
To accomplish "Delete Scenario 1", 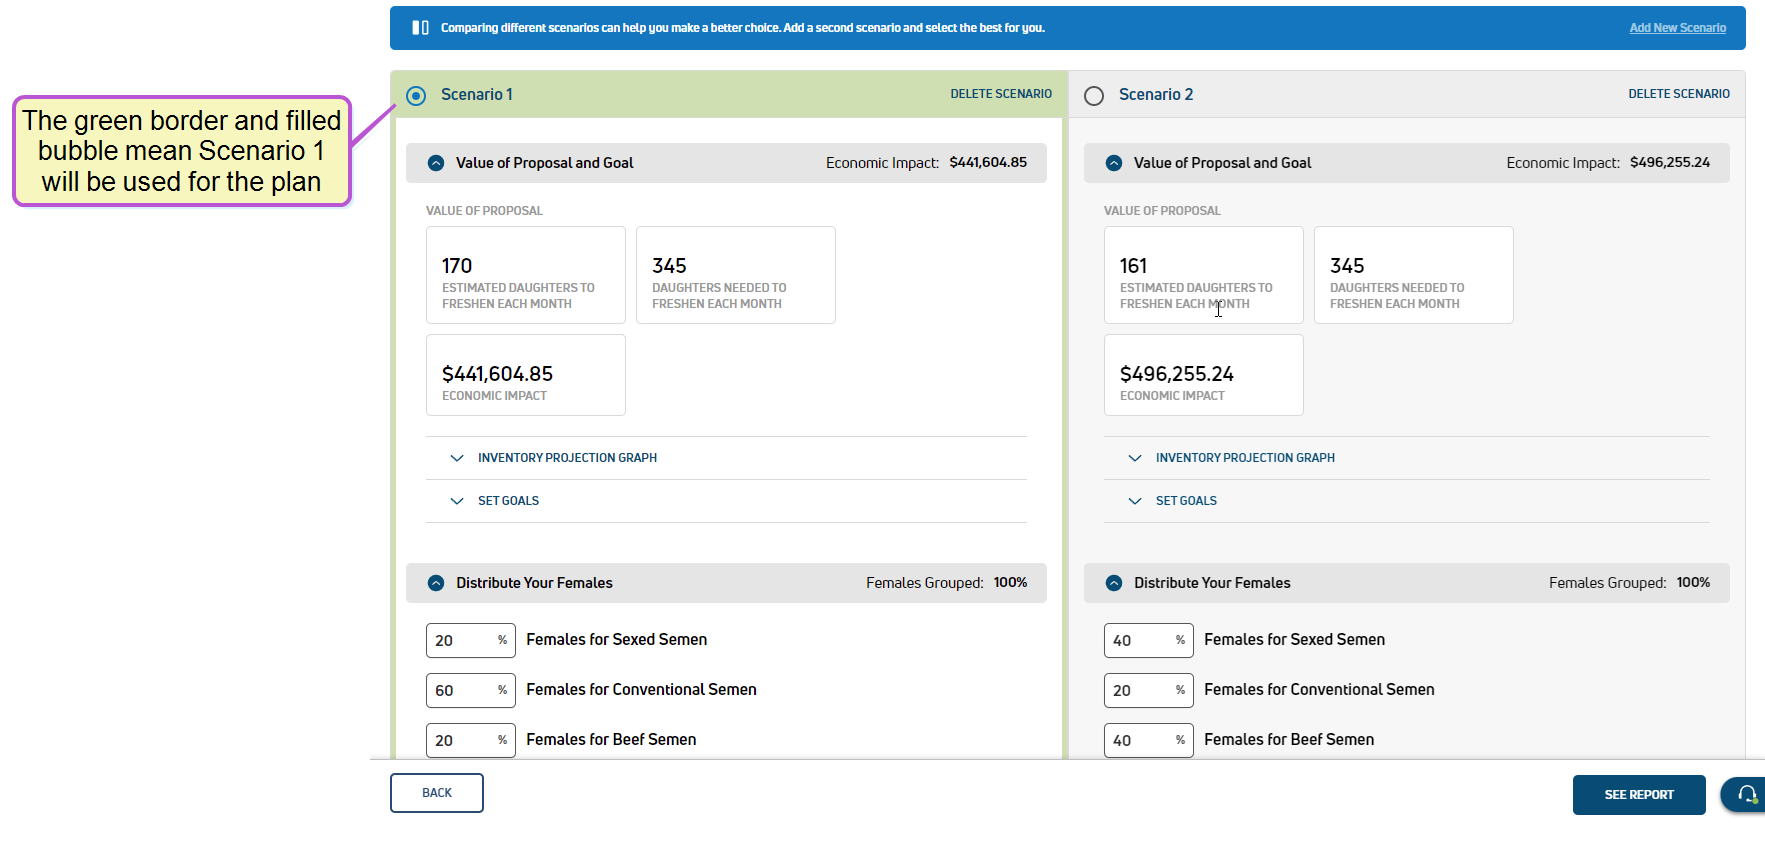I will [1000, 94].
